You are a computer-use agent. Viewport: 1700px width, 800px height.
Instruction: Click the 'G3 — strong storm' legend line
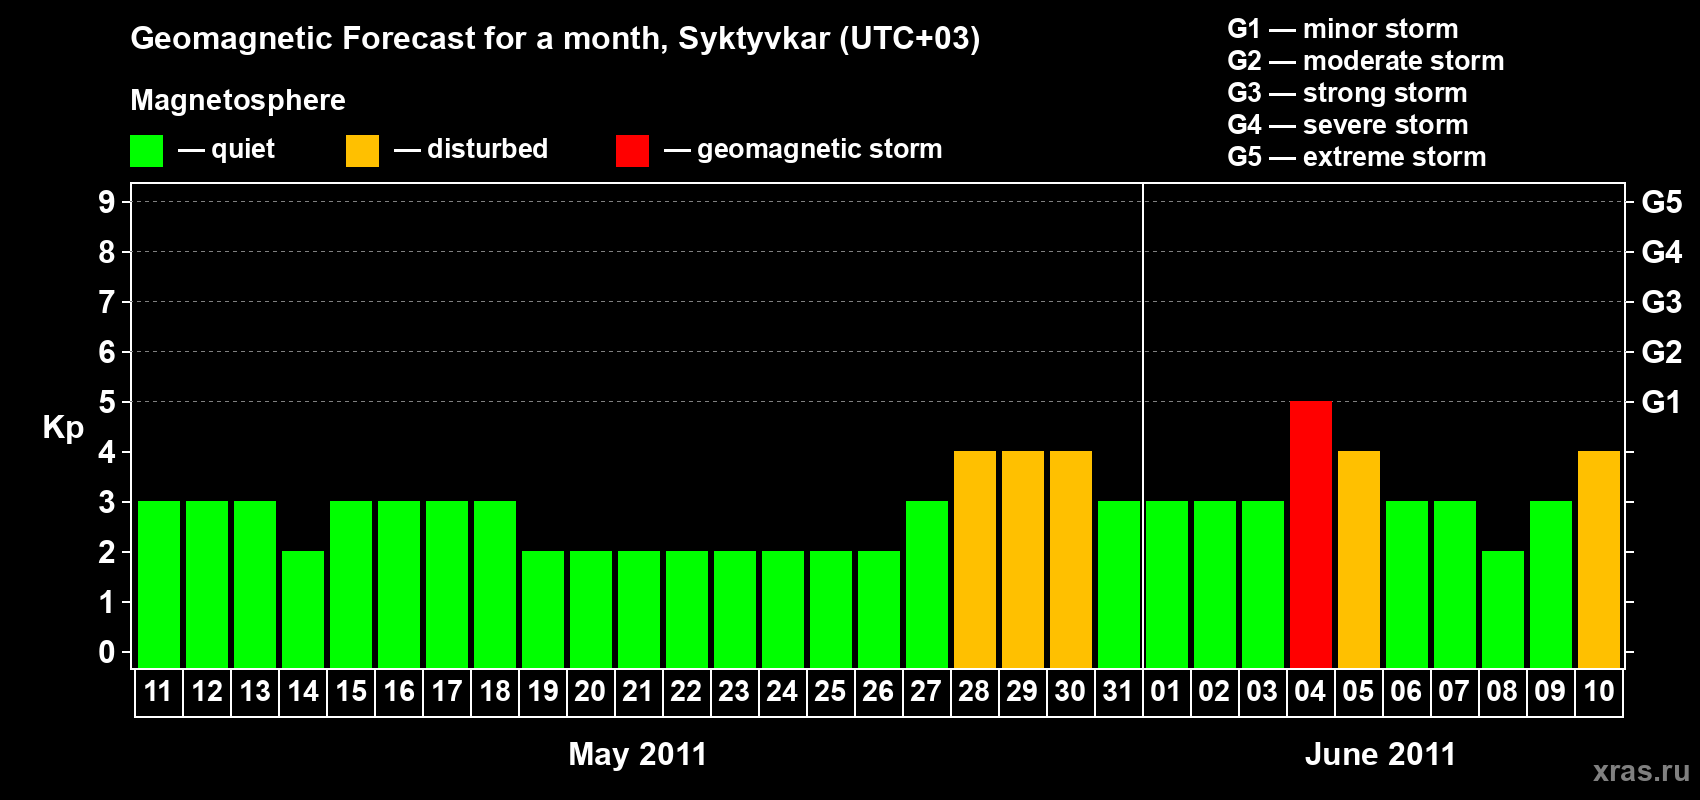(x=1347, y=93)
